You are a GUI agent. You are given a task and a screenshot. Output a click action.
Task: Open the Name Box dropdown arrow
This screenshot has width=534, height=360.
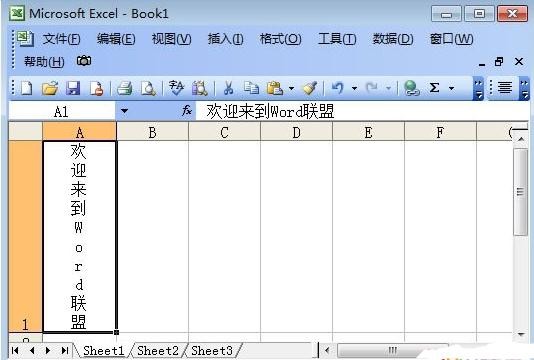coord(124,111)
